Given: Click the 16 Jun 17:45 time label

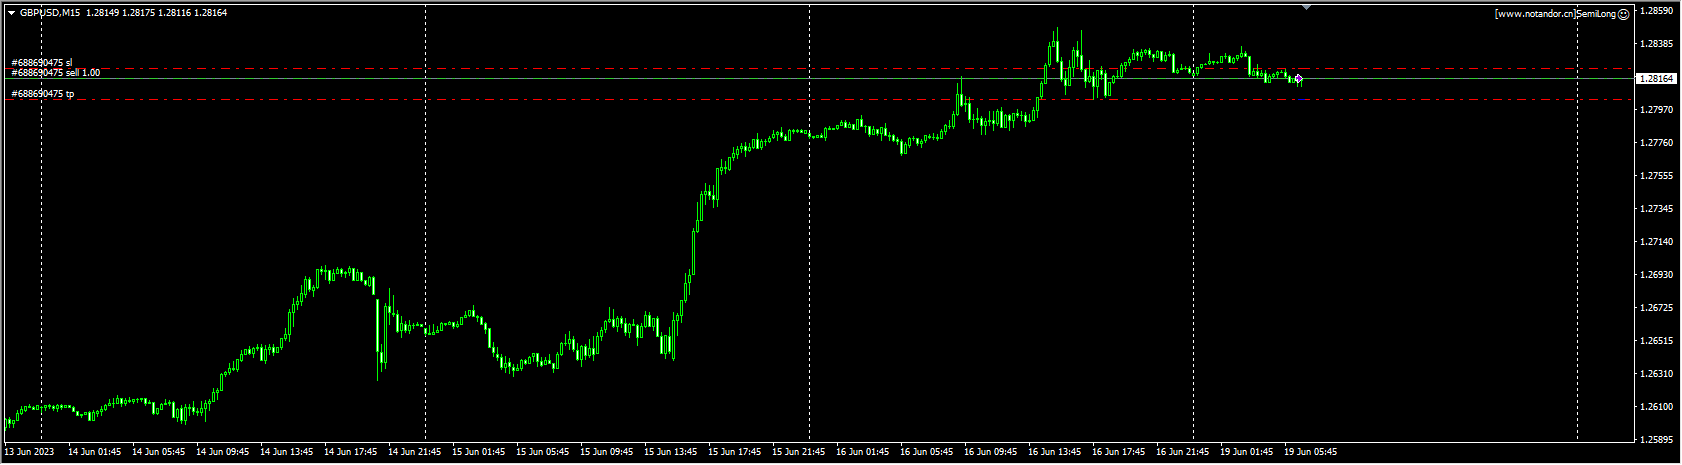Looking at the screenshot, I should click(1118, 452).
